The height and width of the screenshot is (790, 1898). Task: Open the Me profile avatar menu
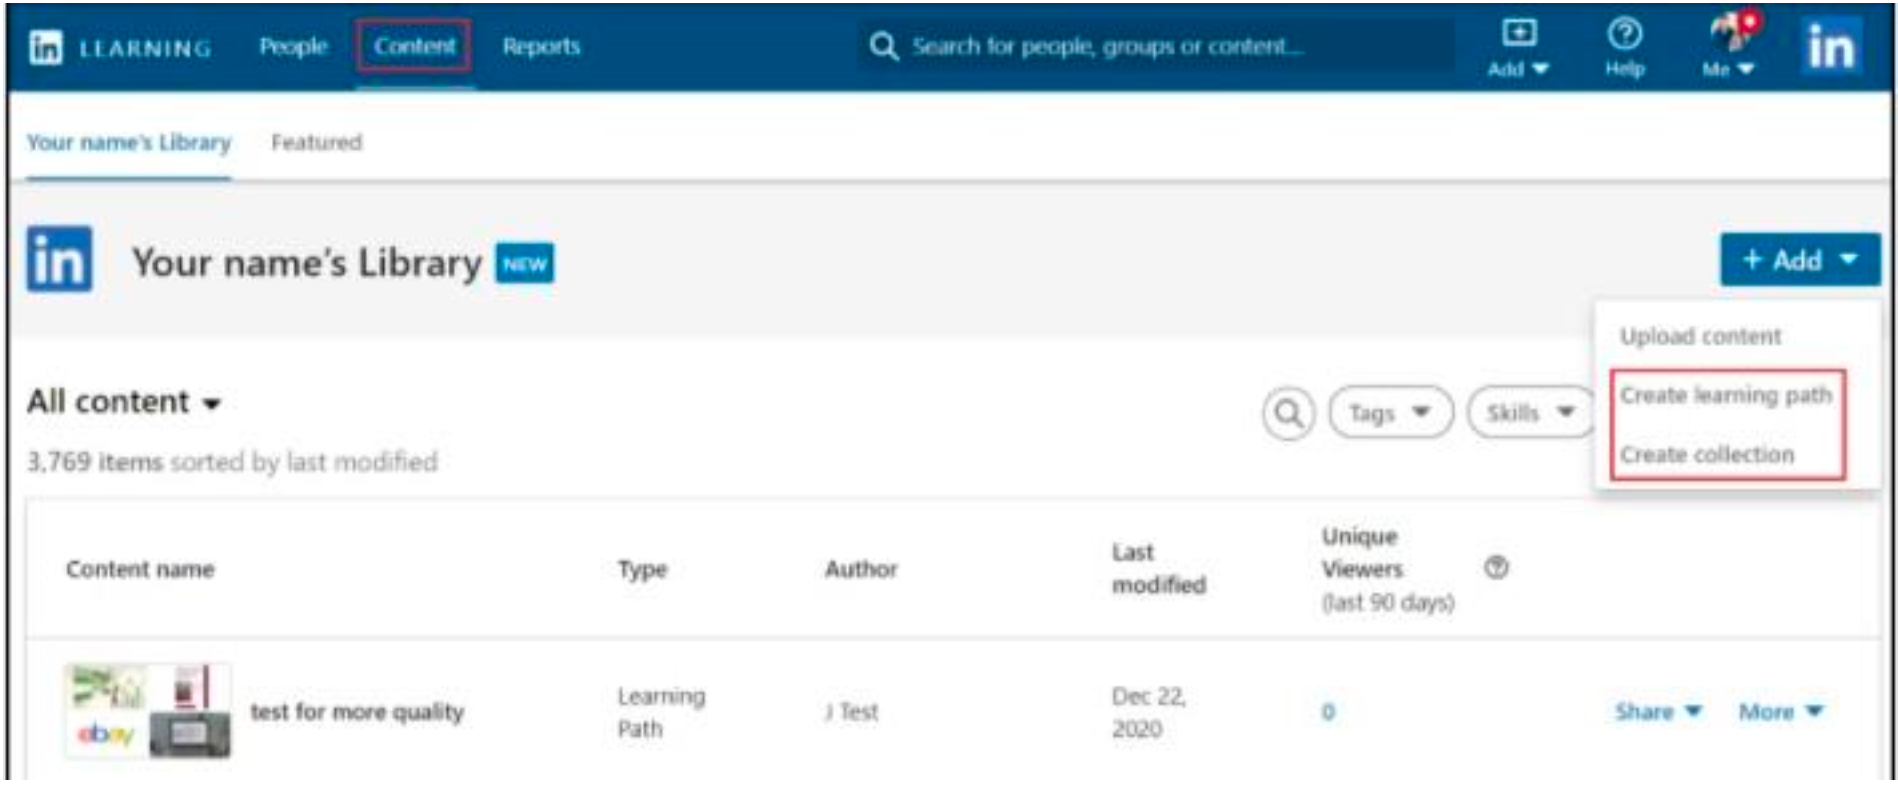pyautogui.click(x=1729, y=47)
